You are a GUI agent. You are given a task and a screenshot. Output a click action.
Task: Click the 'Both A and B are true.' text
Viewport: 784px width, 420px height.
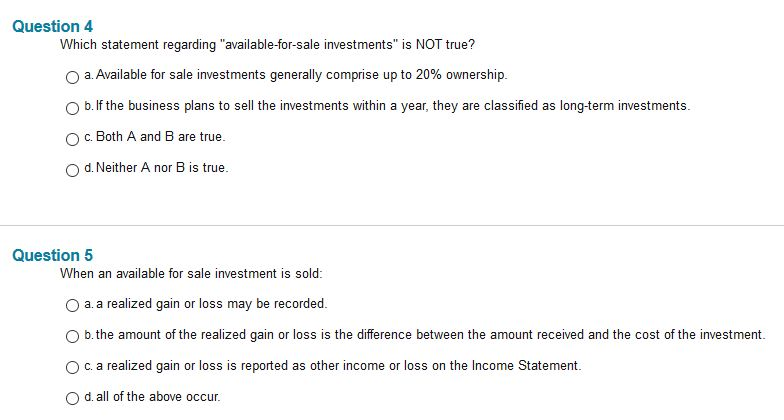160,136
